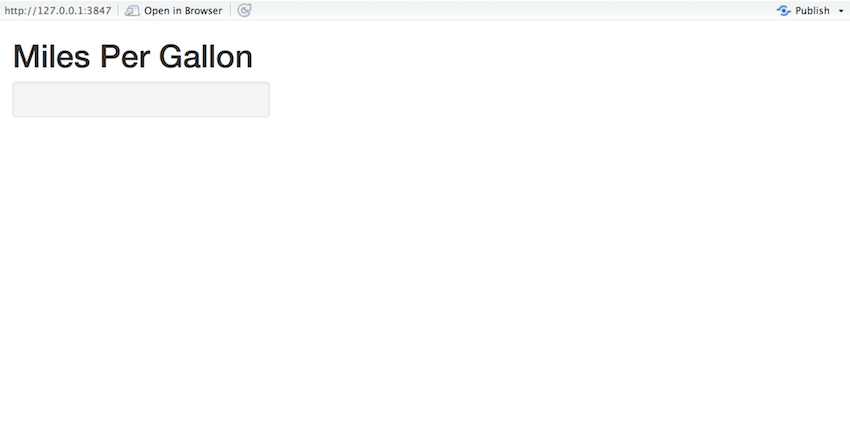Select the http://127.0.0.1:3847 address text
The height and width of the screenshot is (447, 850).
click(57, 11)
